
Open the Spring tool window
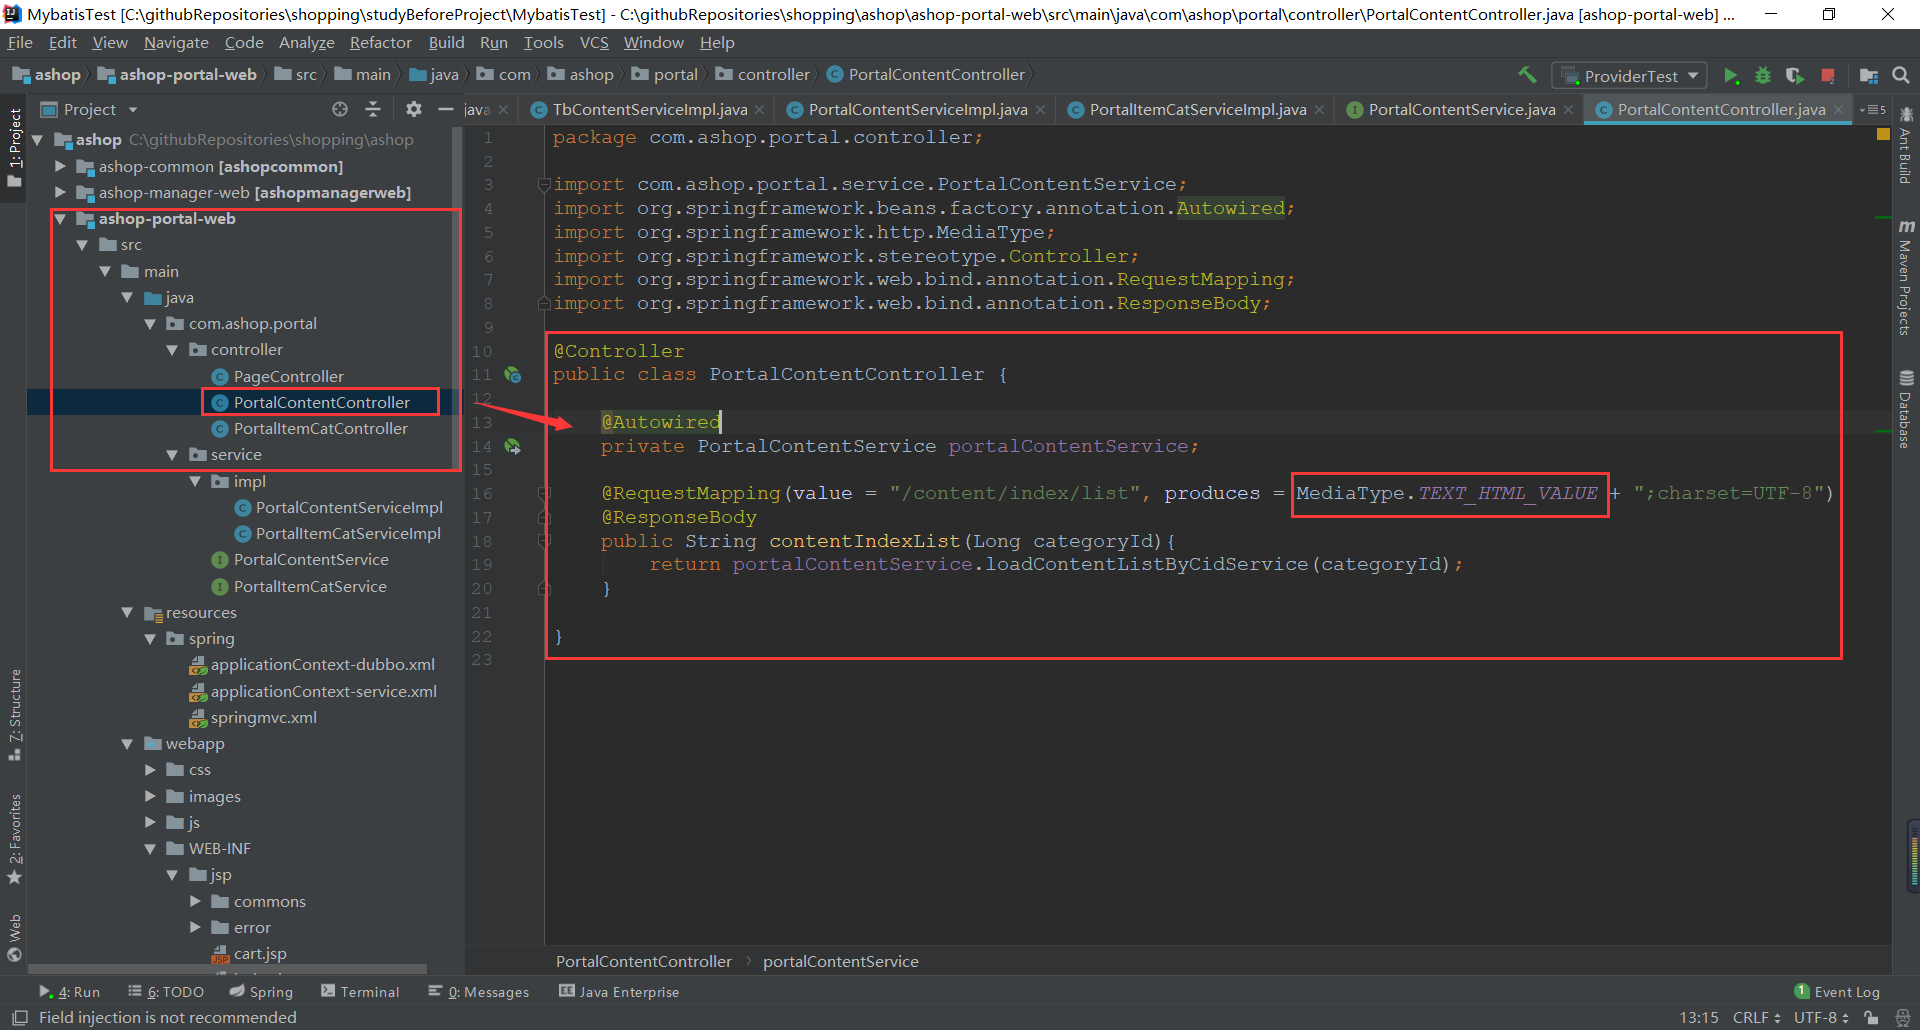pos(261,992)
